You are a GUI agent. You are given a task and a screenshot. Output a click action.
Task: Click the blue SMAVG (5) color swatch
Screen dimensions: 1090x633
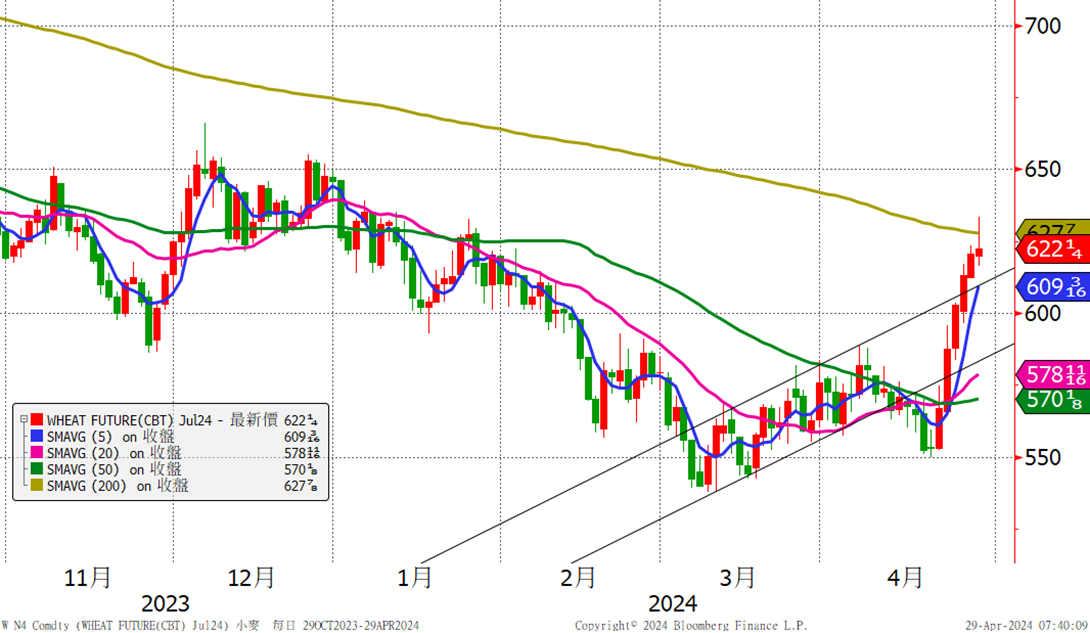pyautogui.click(x=37, y=436)
